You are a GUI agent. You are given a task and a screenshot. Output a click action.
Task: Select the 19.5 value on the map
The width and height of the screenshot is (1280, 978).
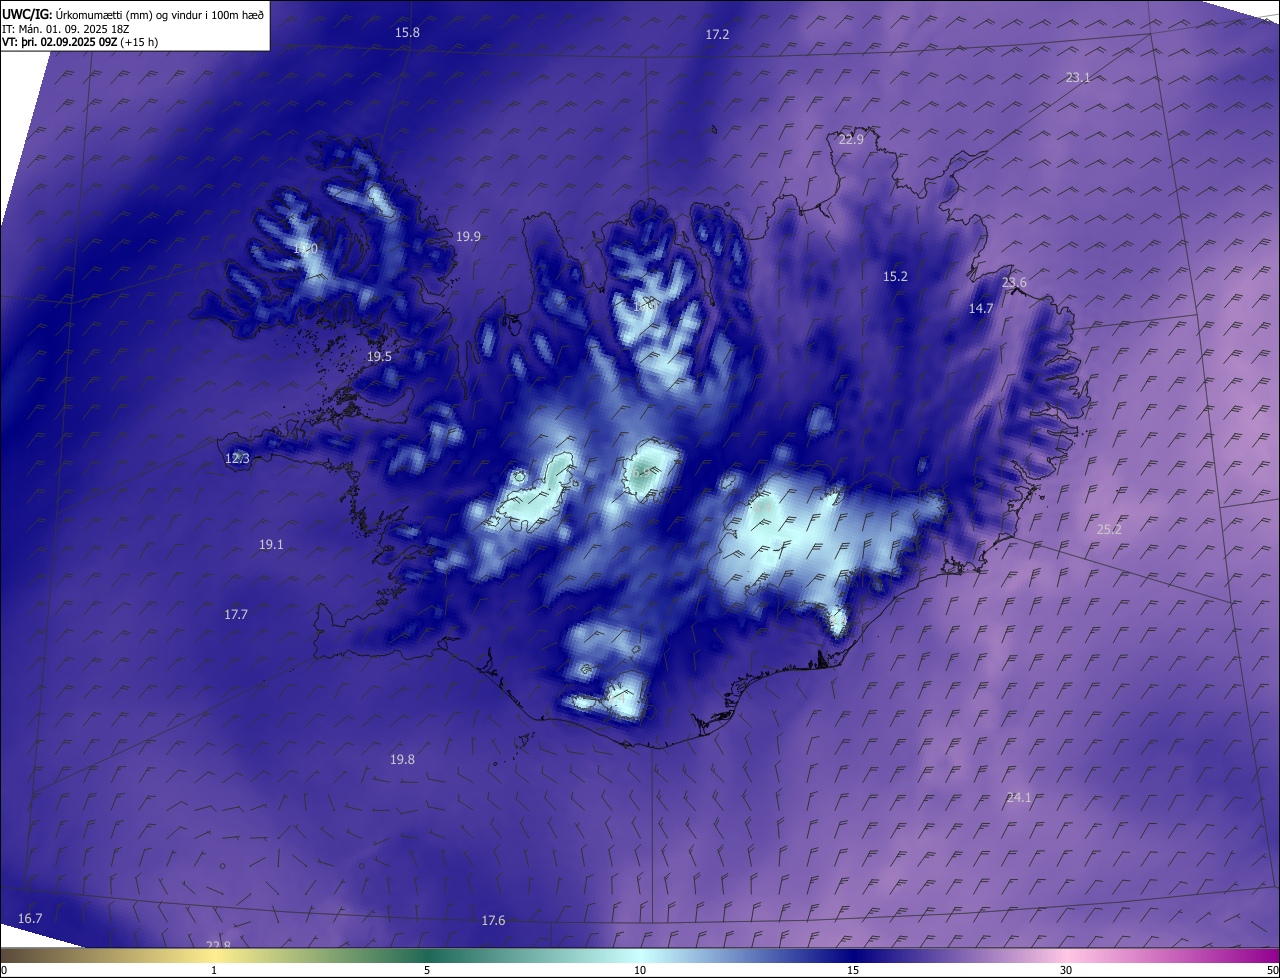(379, 357)
